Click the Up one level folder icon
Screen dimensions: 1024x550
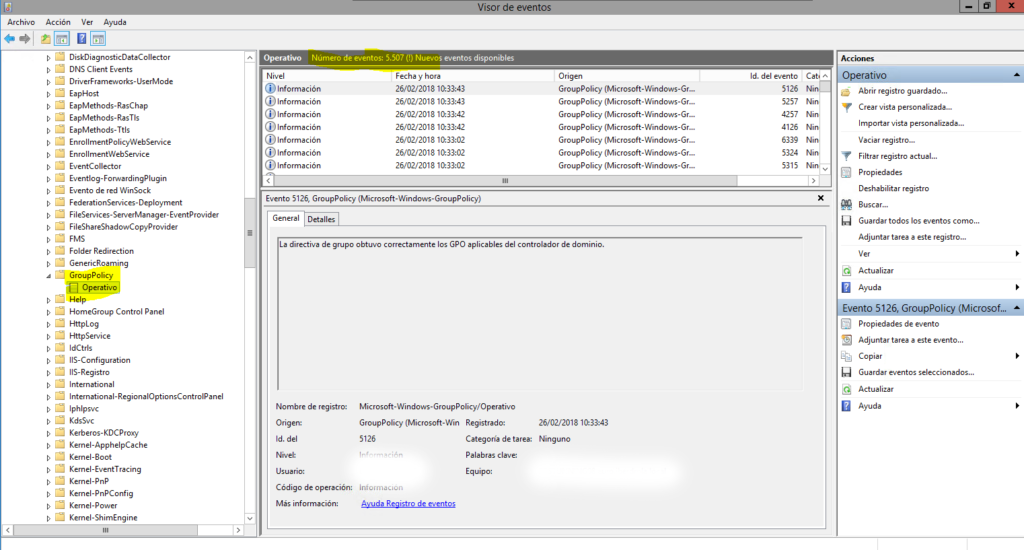pyautogui.click(x=45, y=39)
